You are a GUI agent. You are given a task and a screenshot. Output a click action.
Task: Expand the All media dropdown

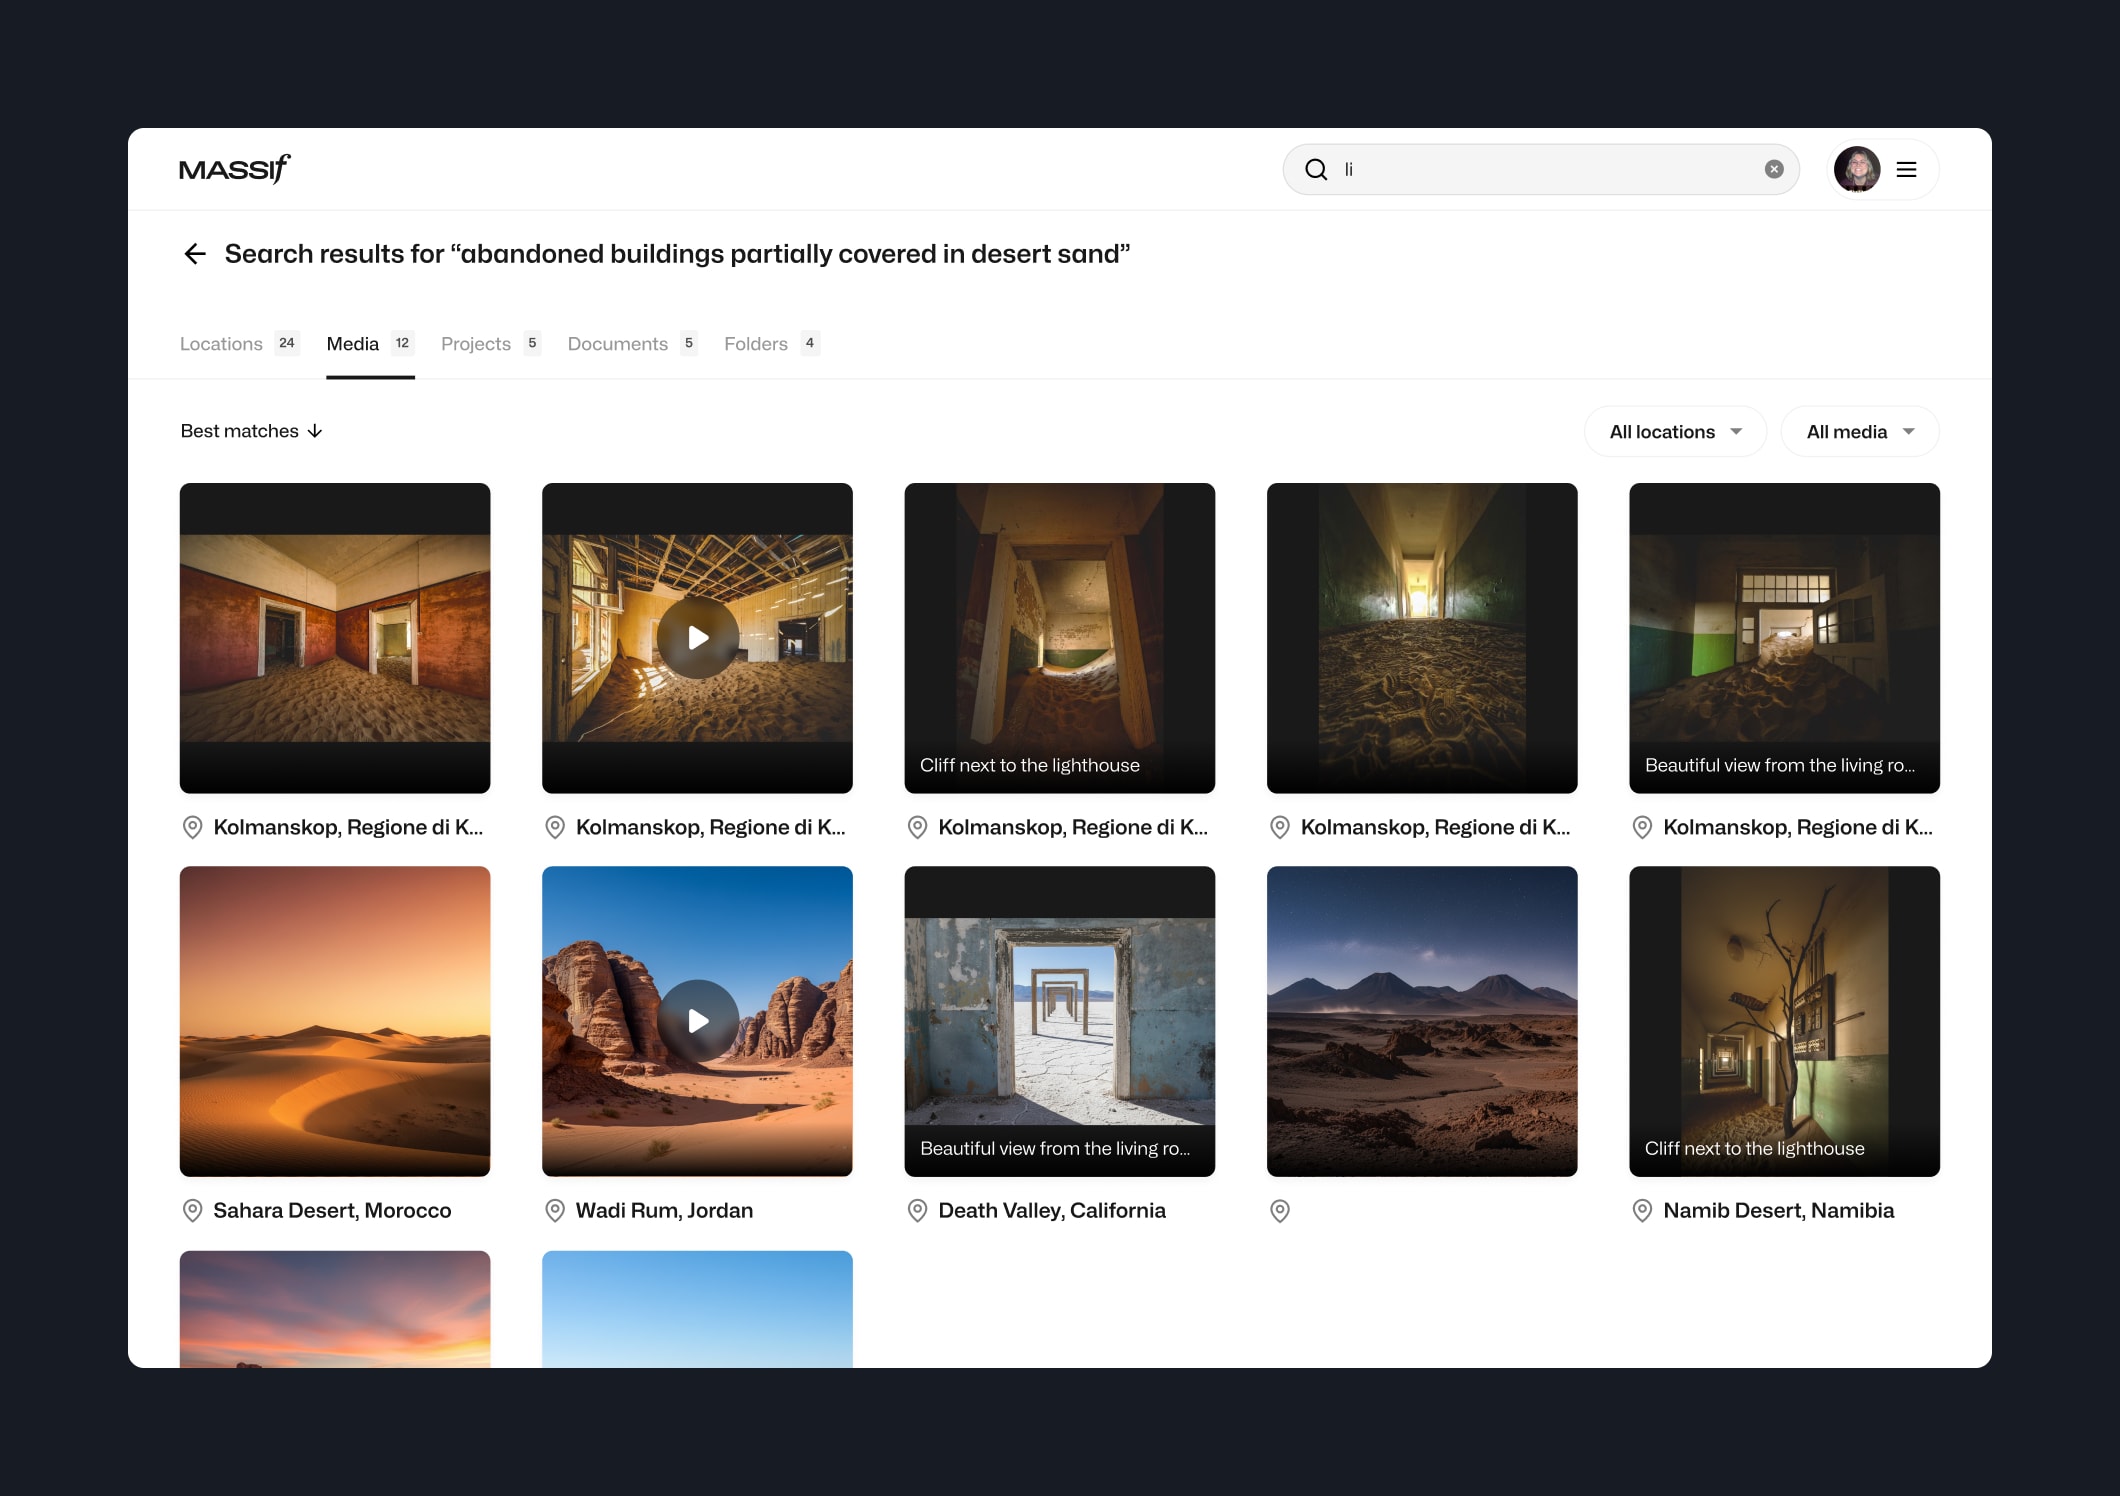(1860, 432)
